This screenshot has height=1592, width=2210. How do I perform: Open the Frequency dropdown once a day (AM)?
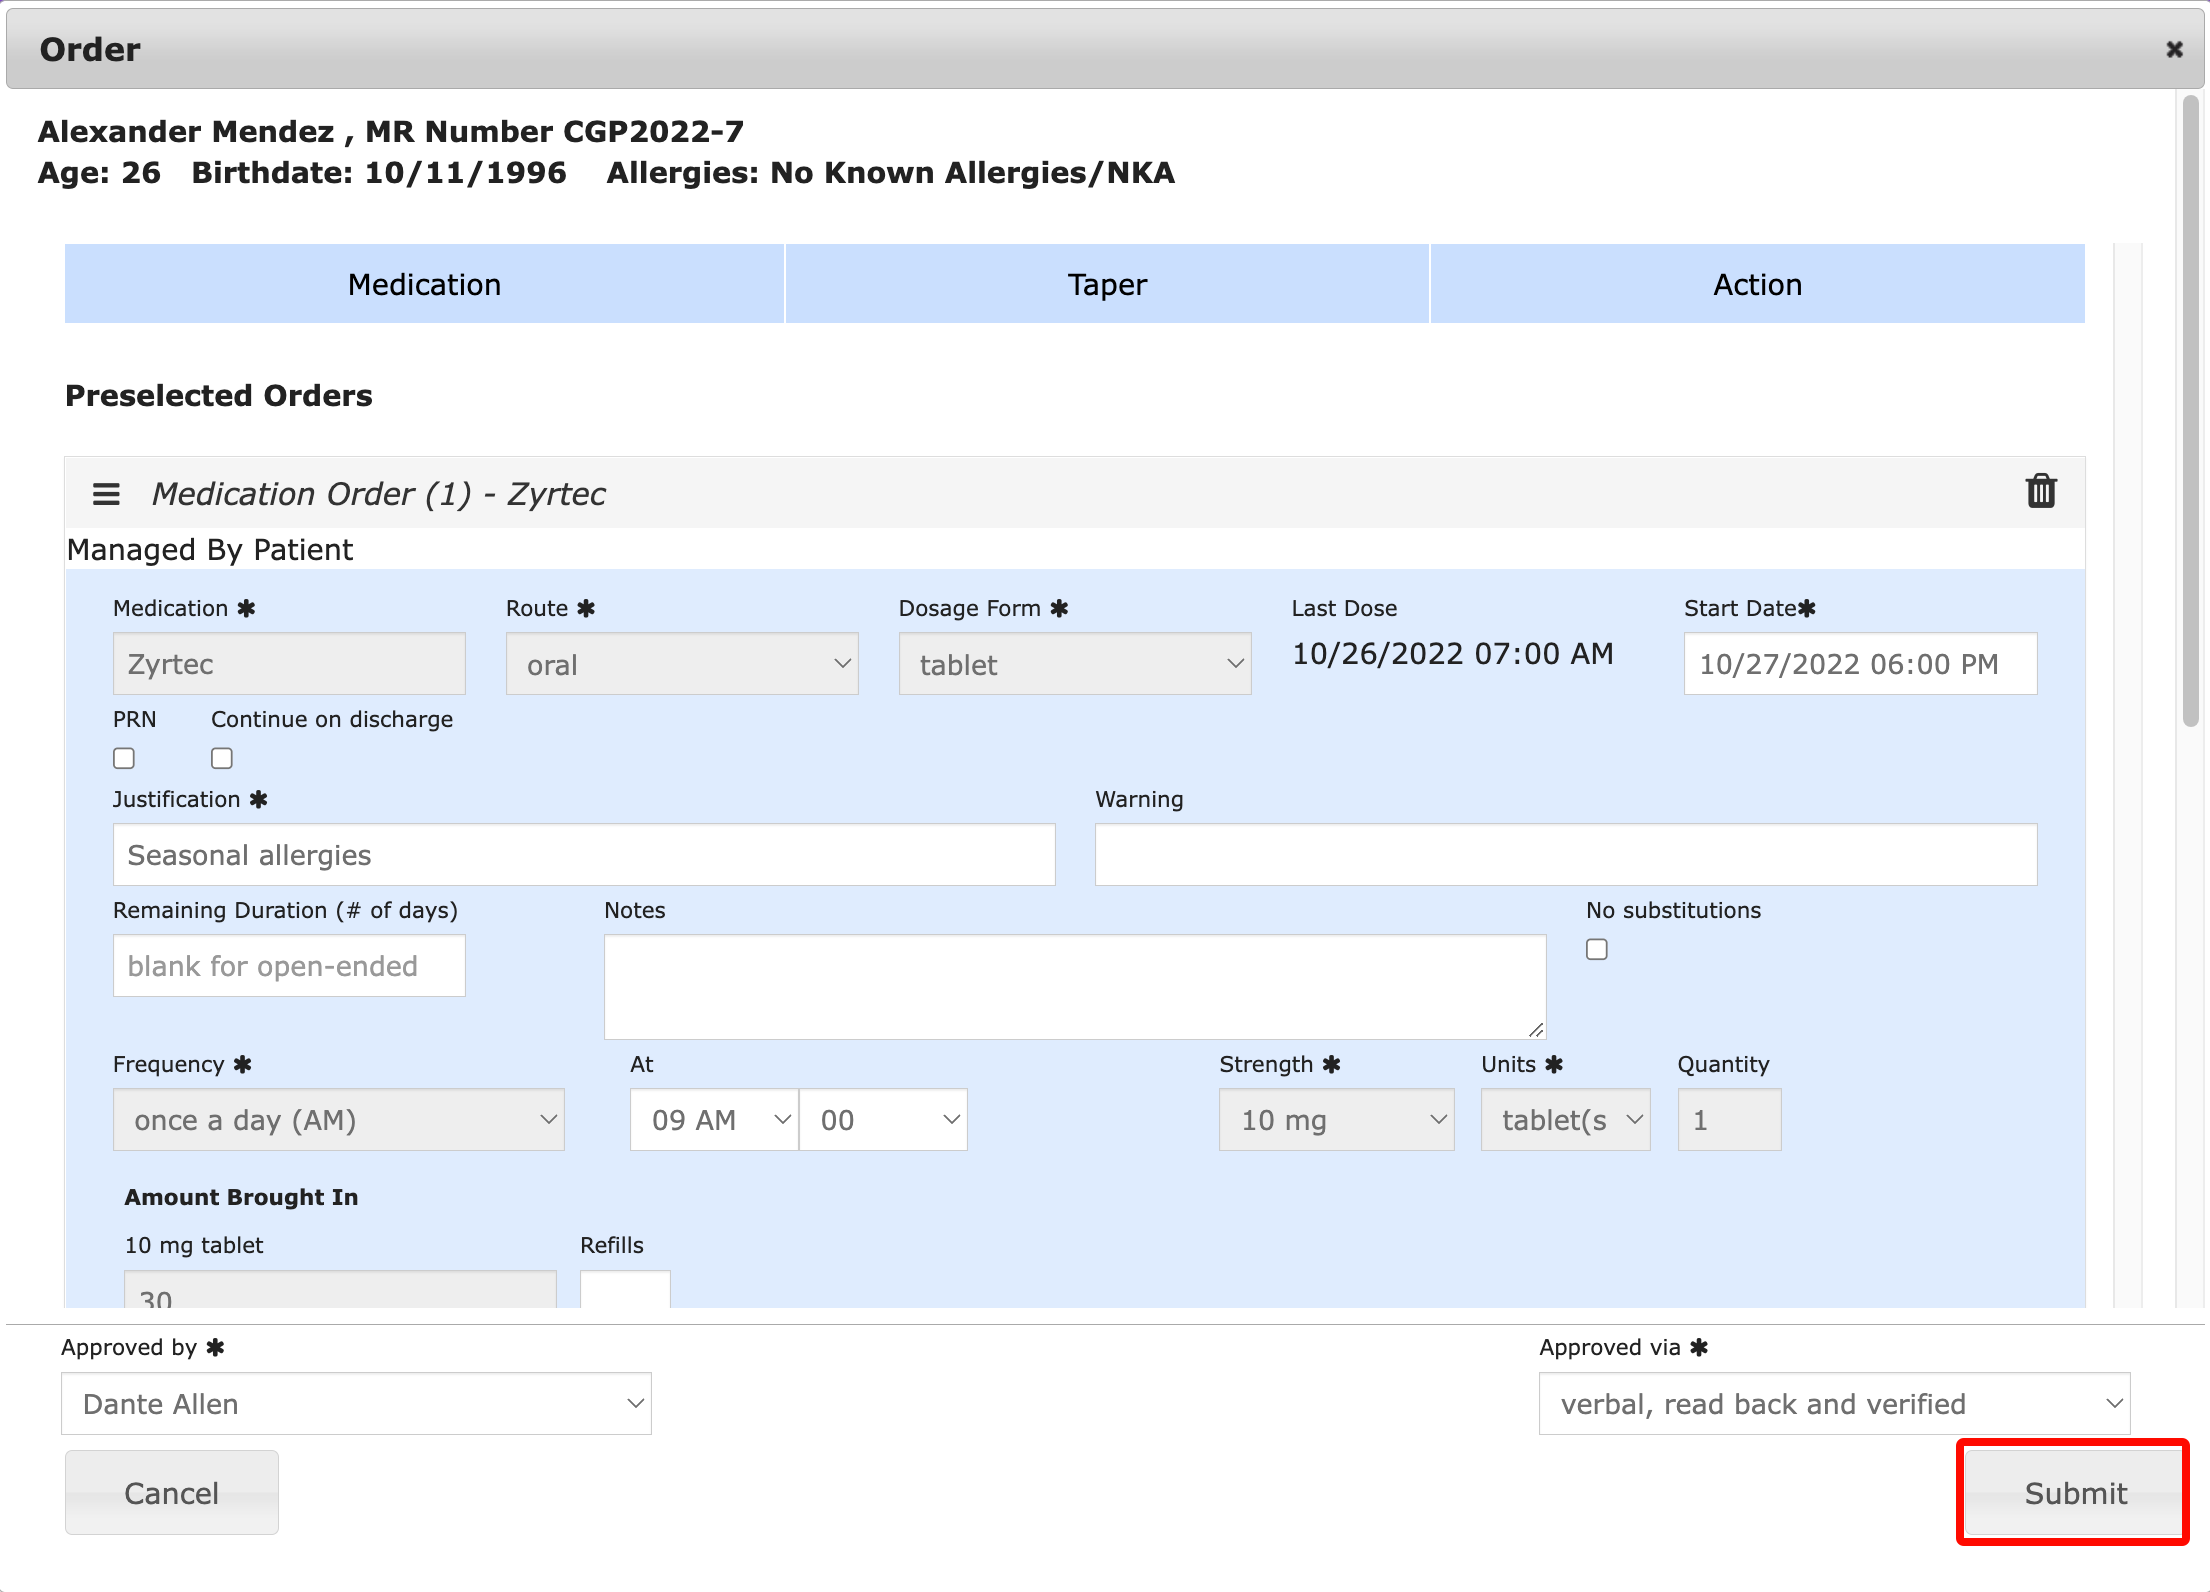[338, 1120]
